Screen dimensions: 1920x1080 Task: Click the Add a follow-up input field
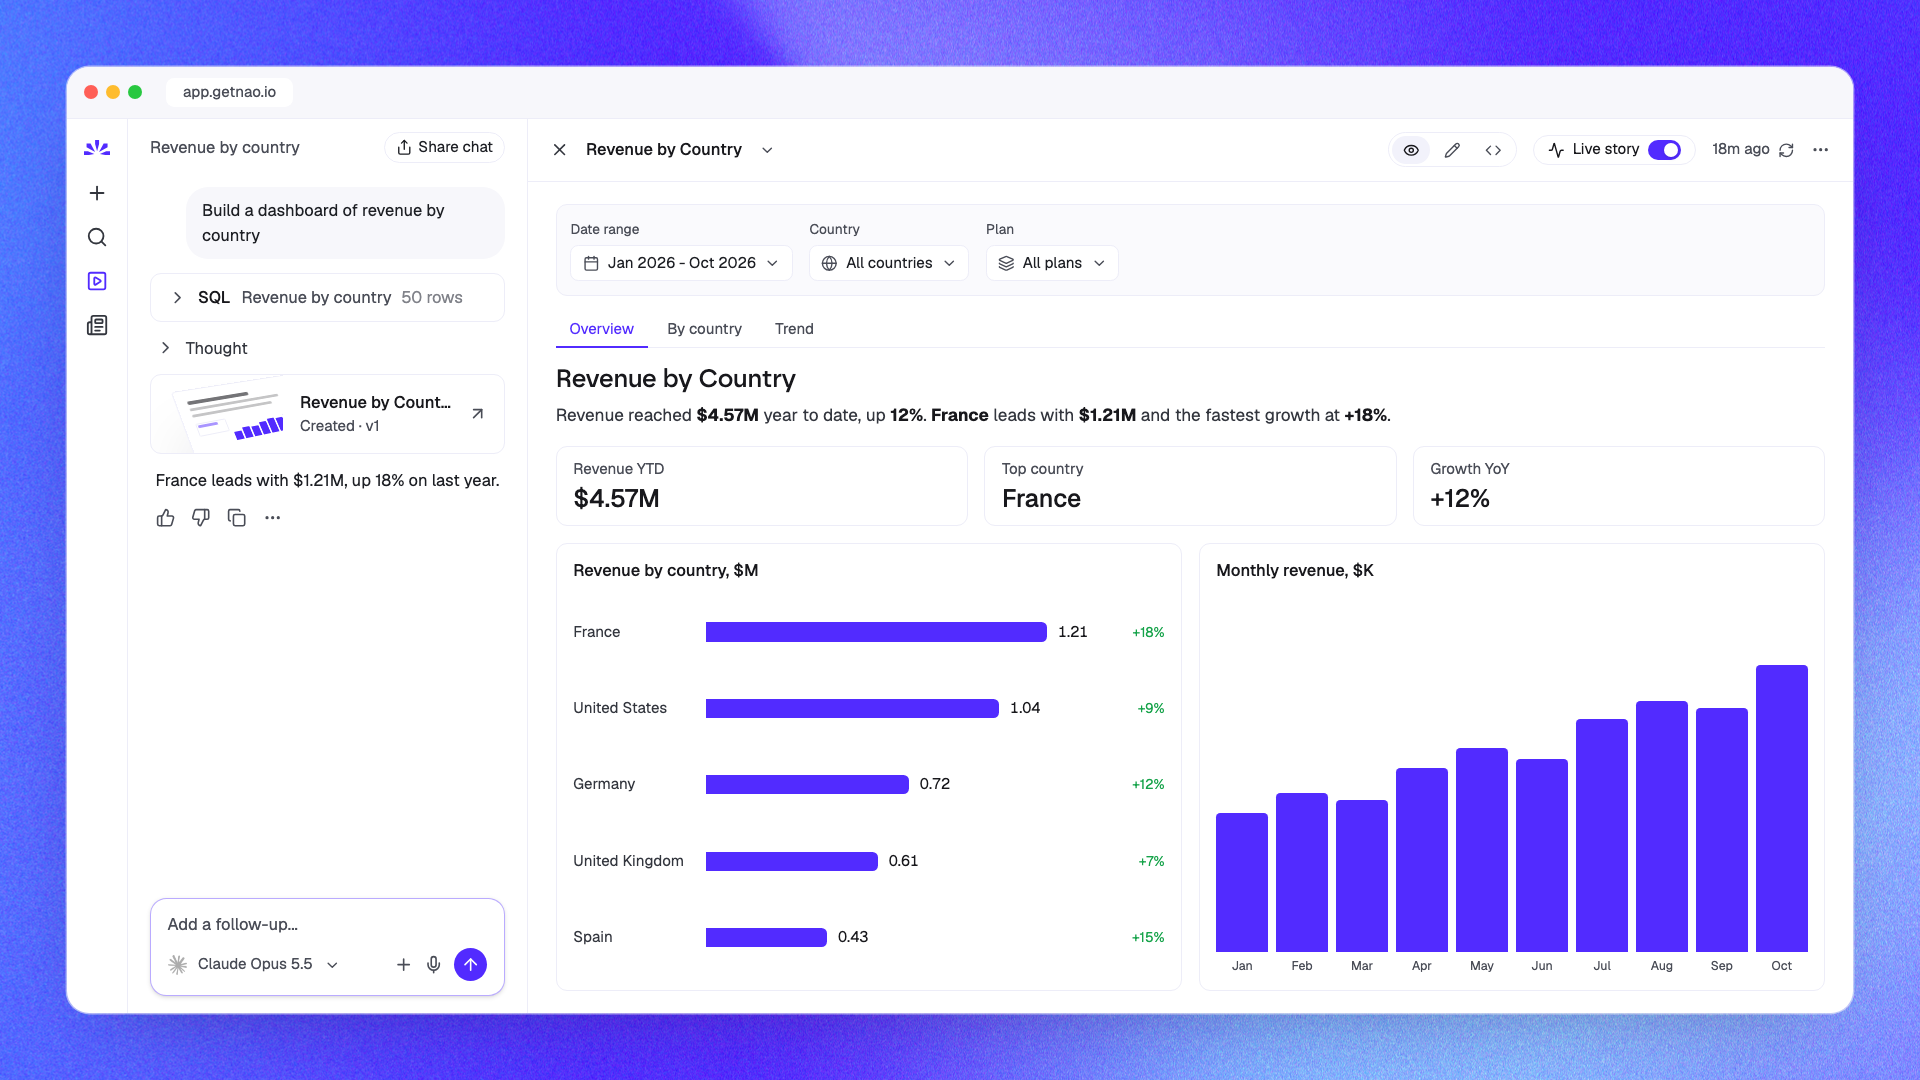click(x=327, y=925)
